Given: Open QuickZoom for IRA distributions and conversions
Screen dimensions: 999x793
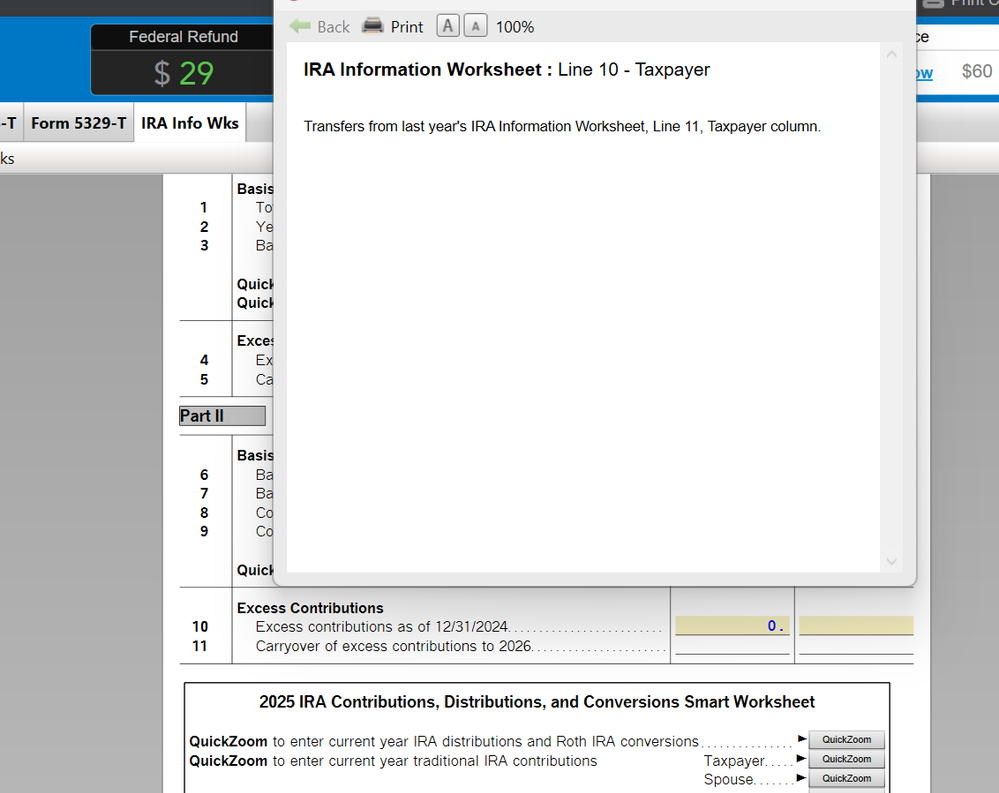Looking at the screenshot, I should [846, 739].
